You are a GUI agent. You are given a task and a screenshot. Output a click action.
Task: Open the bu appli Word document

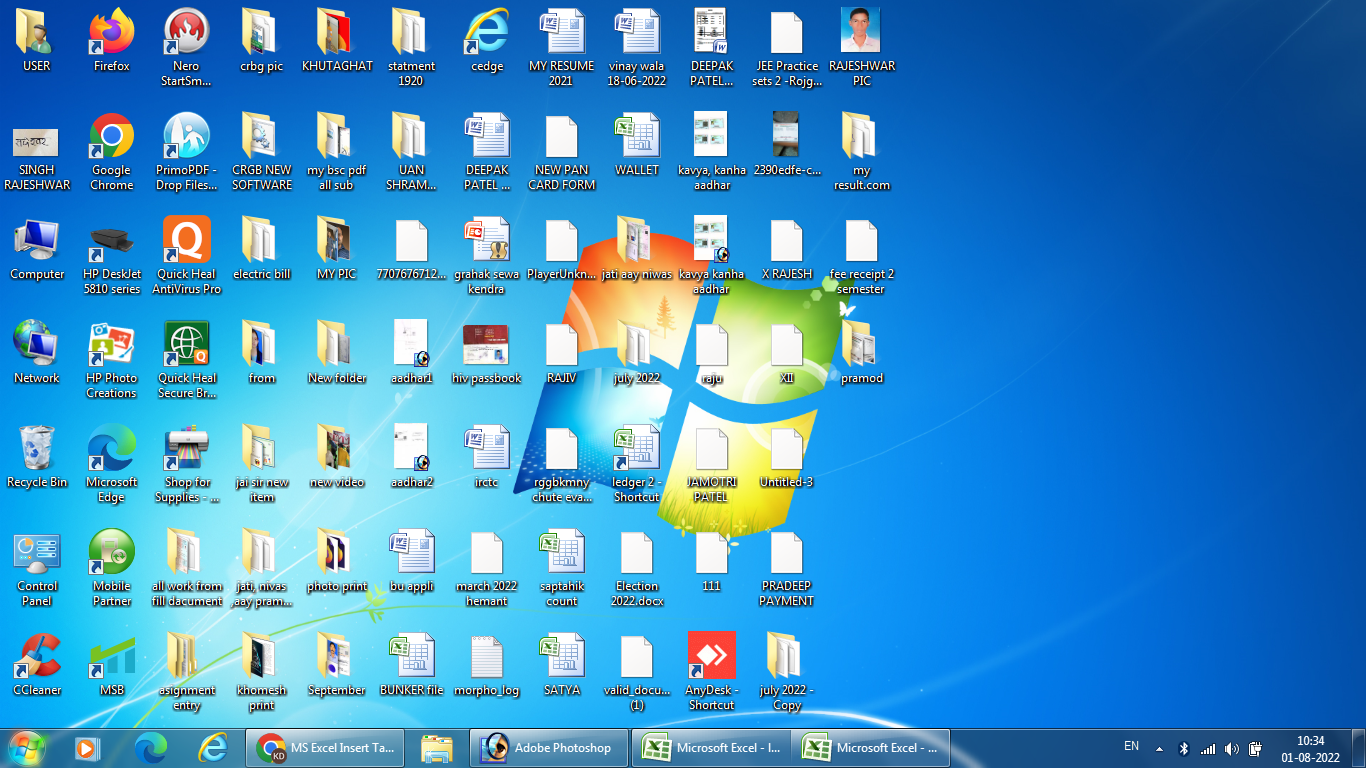pos(412,561)
